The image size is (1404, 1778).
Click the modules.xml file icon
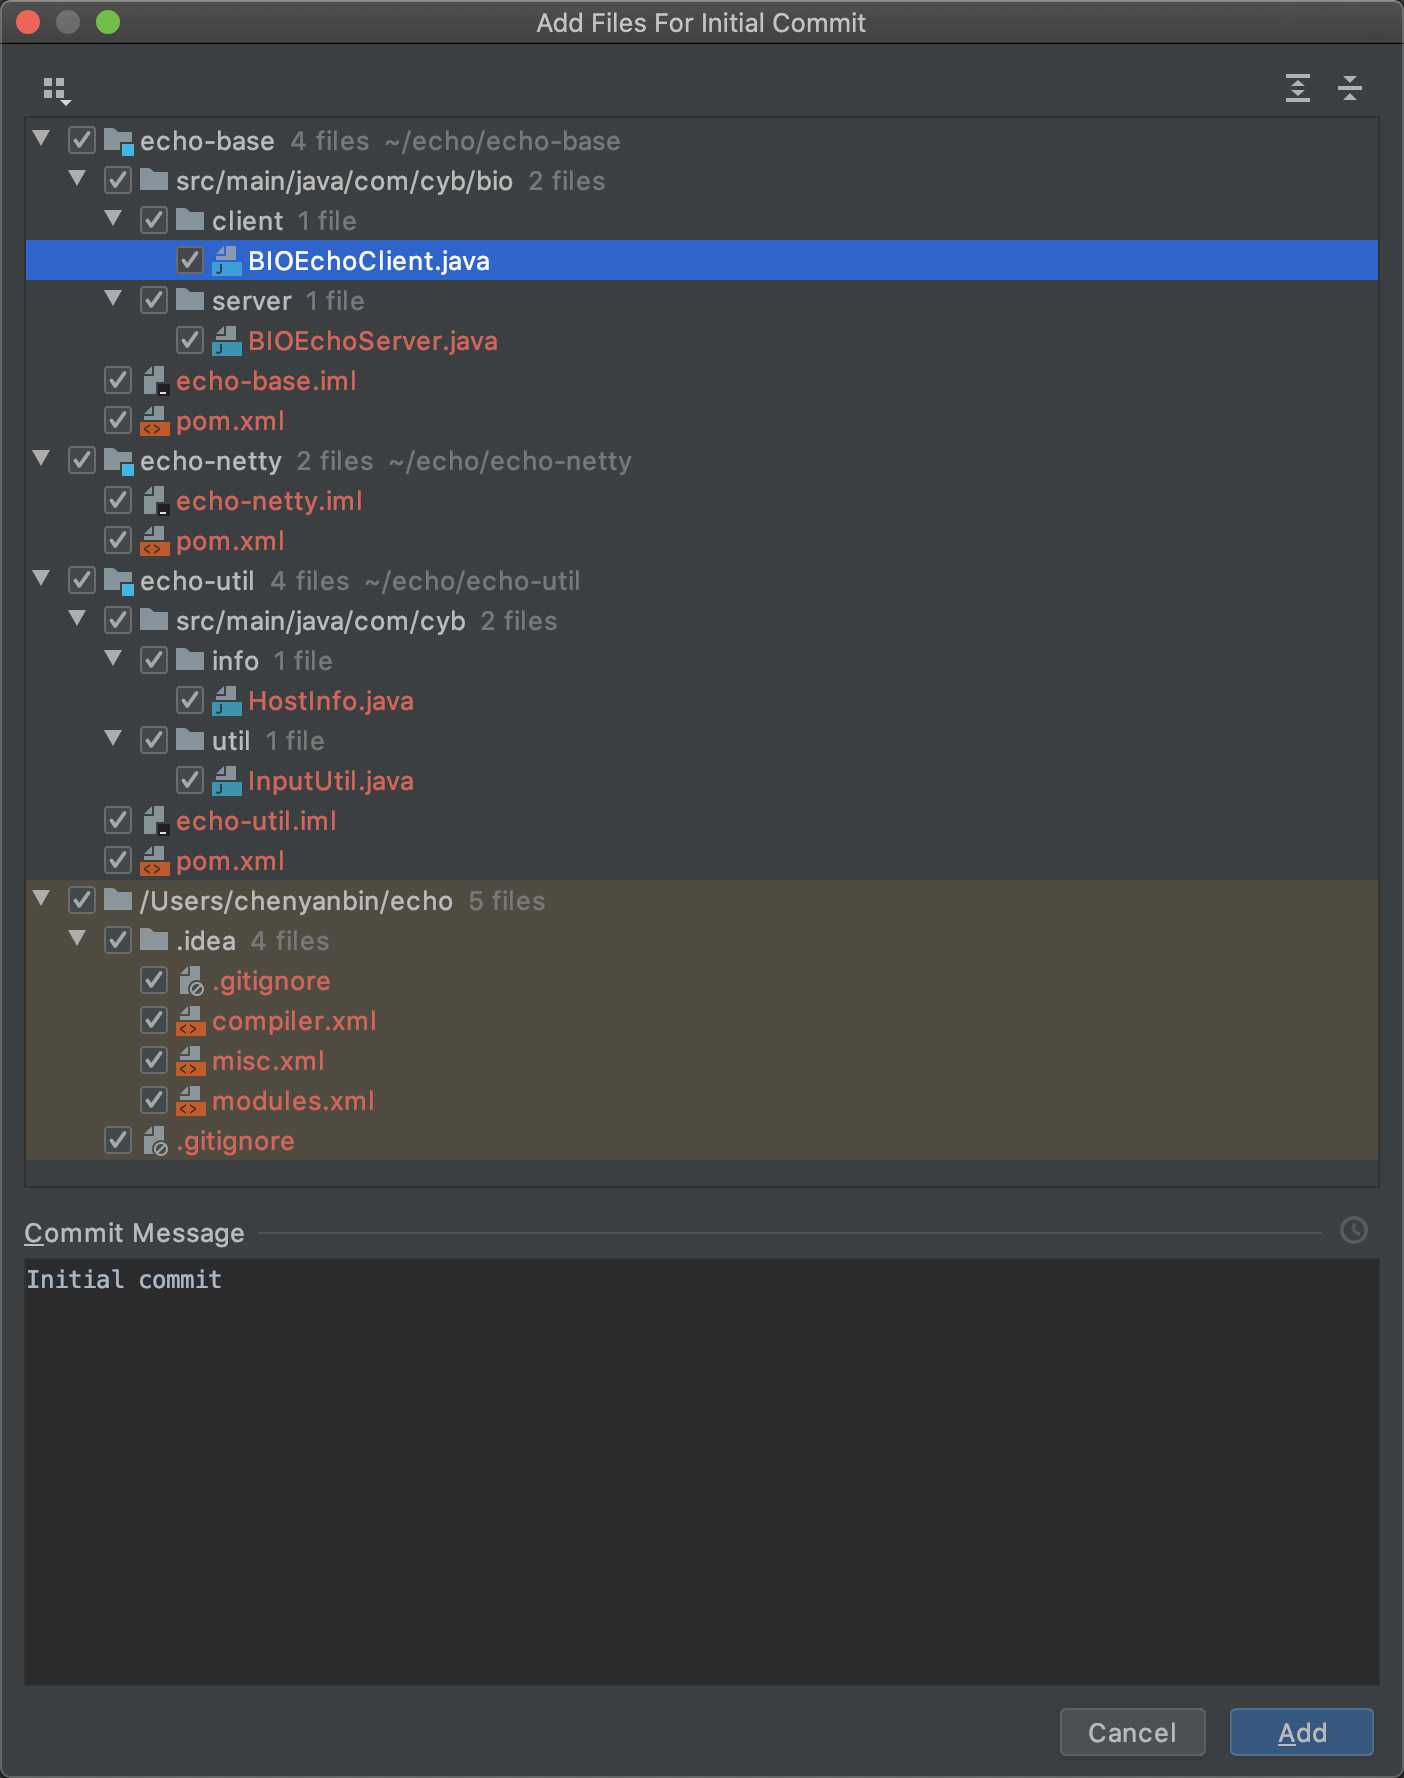click(191, 1101)
